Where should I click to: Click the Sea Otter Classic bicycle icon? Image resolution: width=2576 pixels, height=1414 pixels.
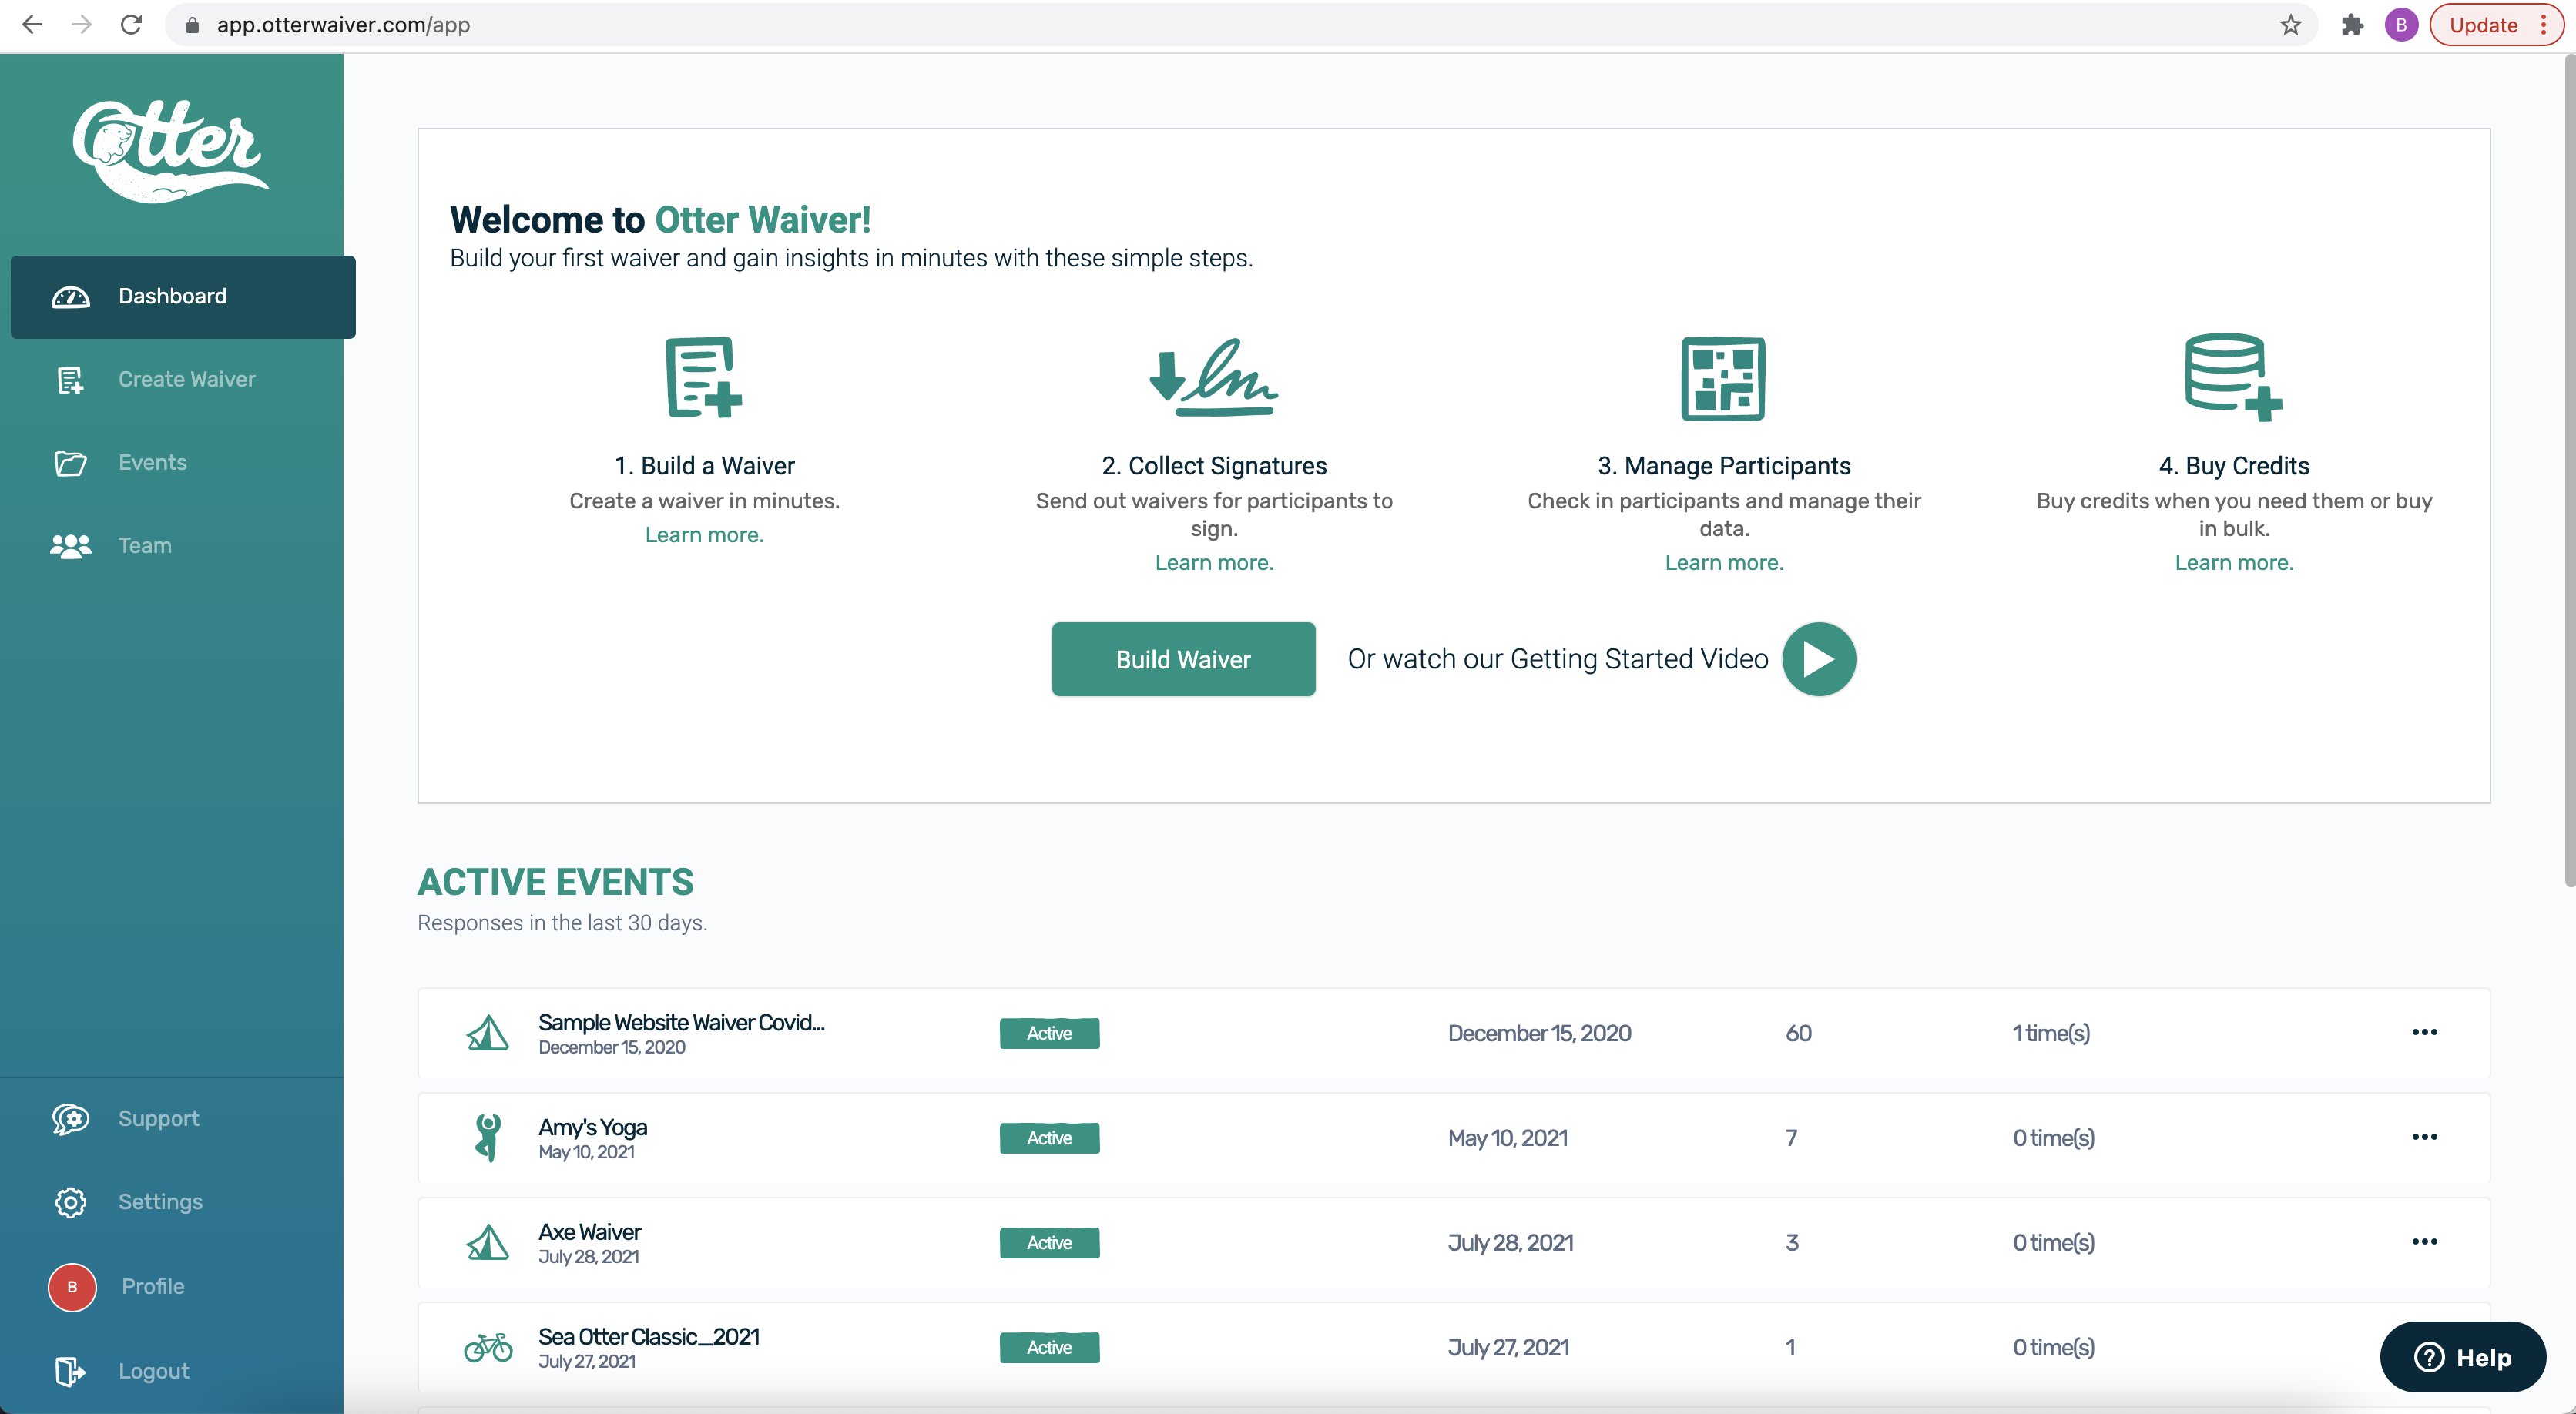coord(488,1347)
